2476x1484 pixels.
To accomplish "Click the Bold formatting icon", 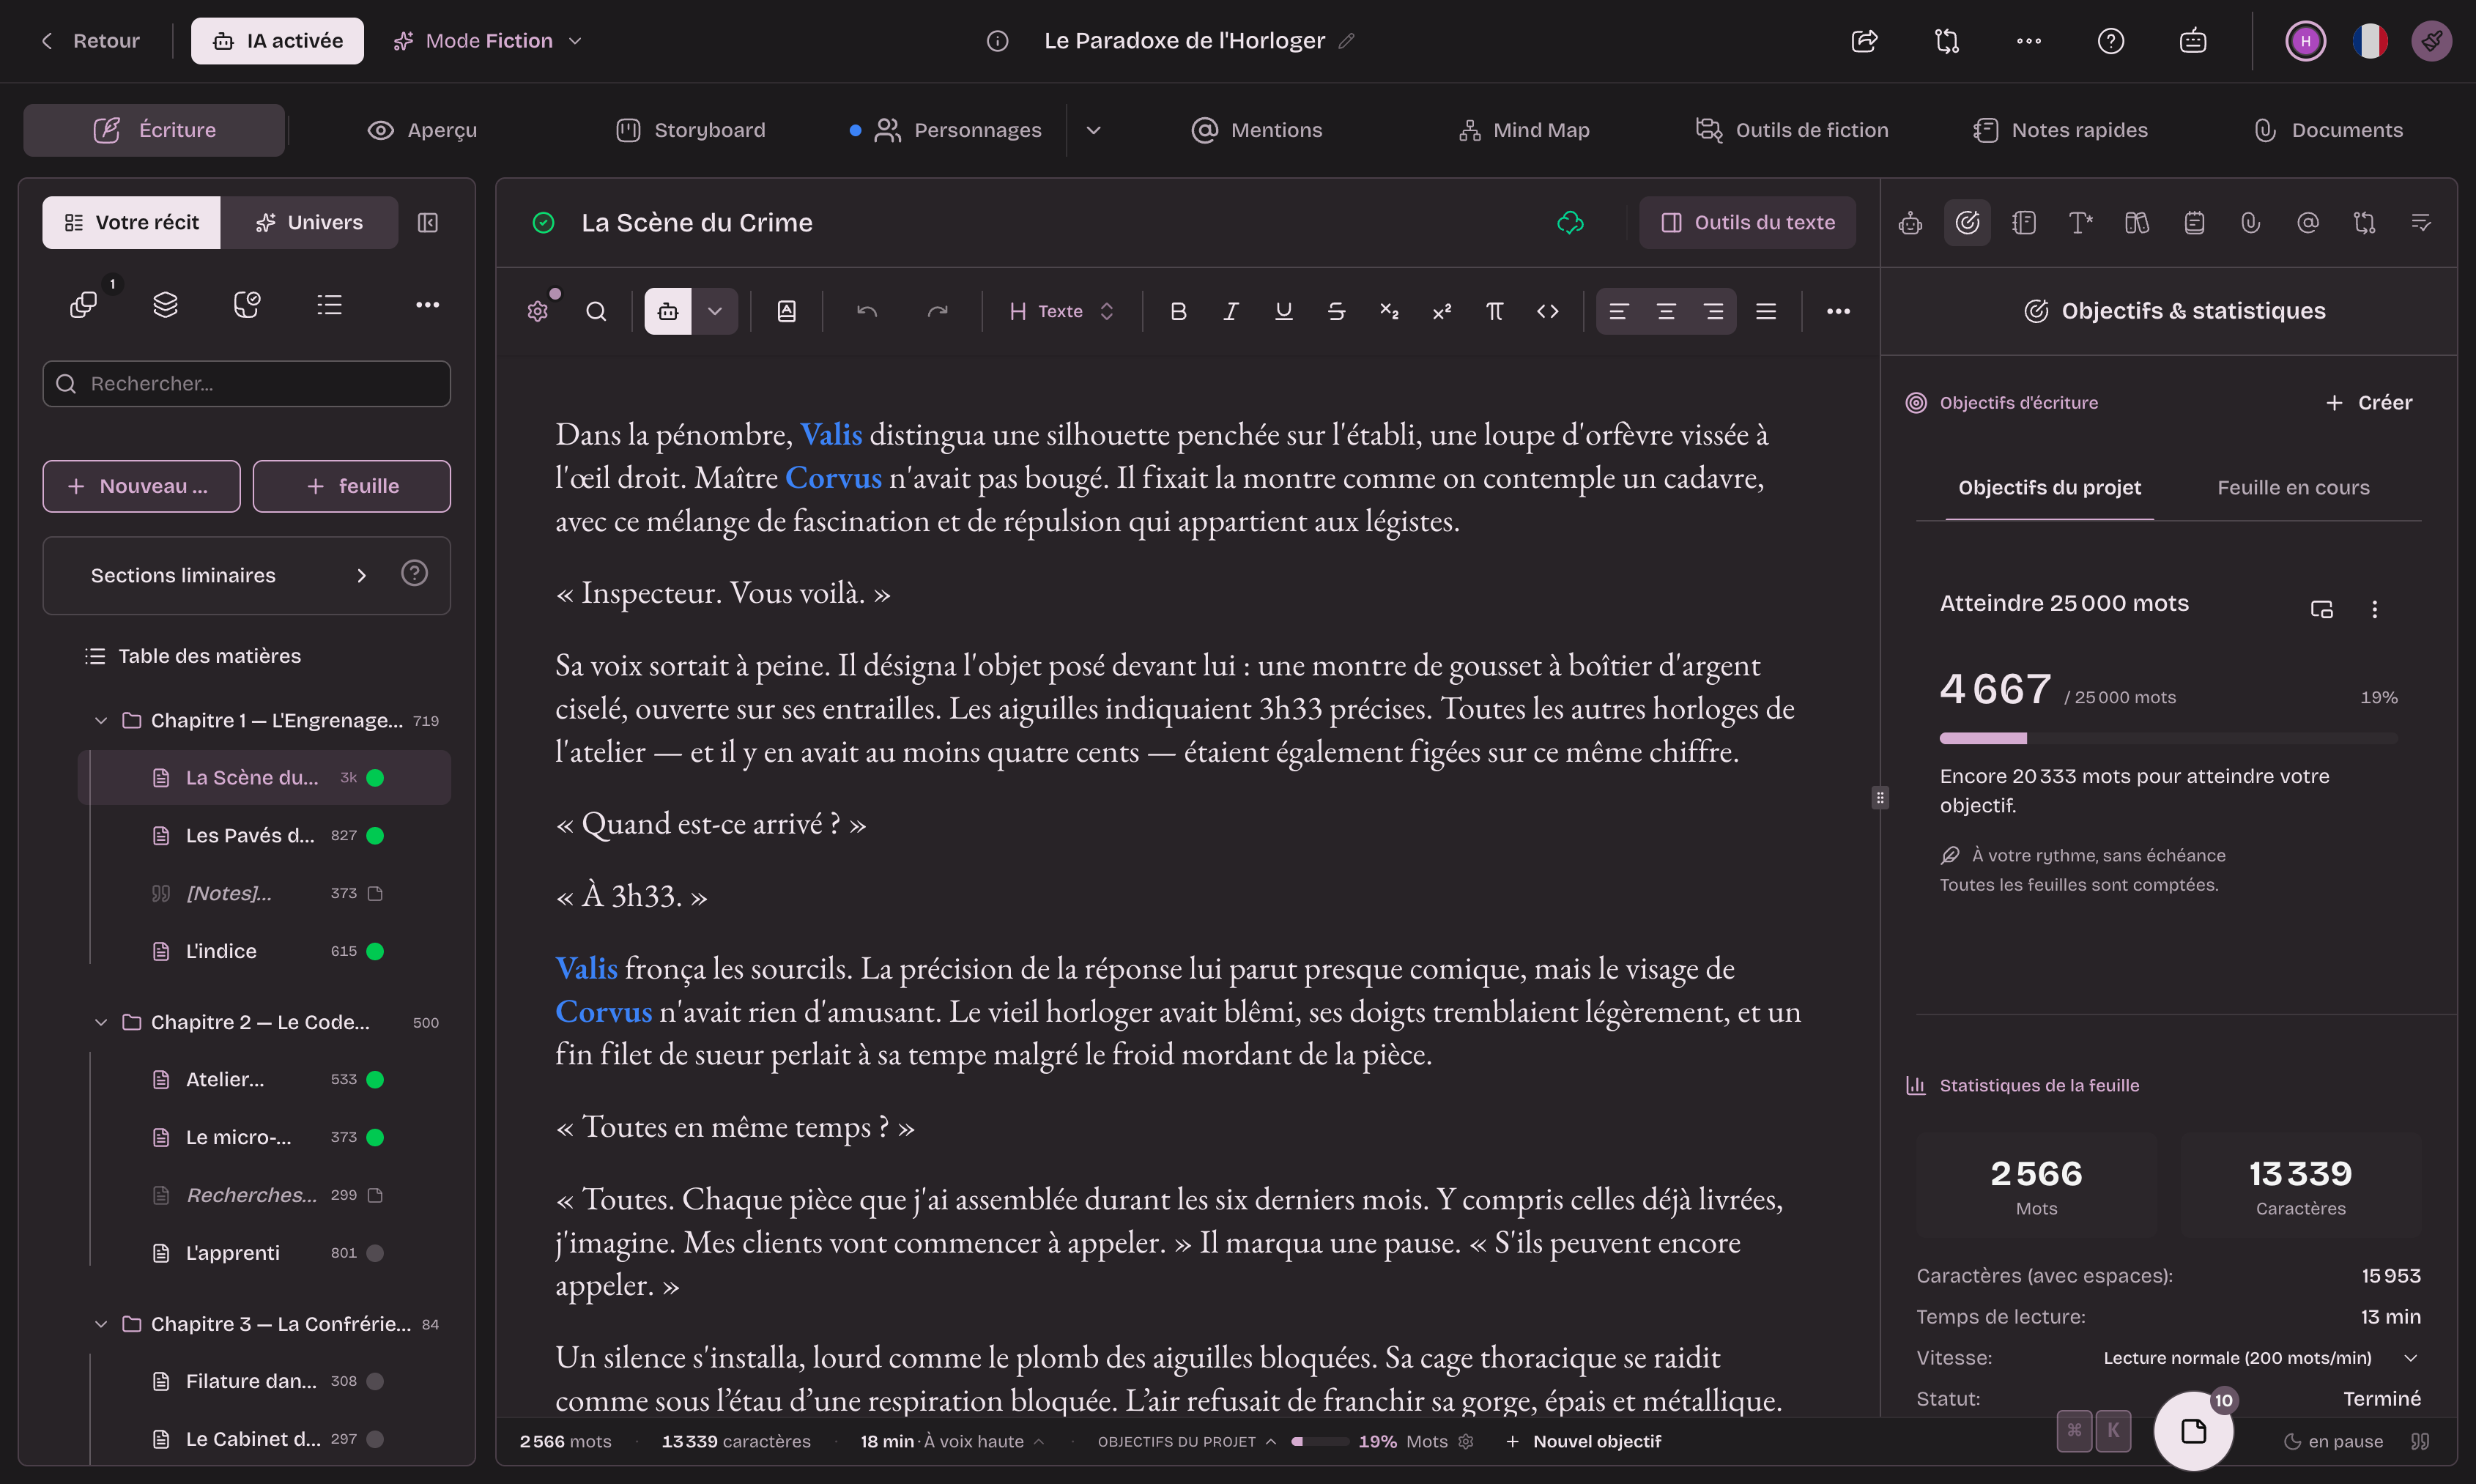I will pyautogui.click(x=1178, y=311).
